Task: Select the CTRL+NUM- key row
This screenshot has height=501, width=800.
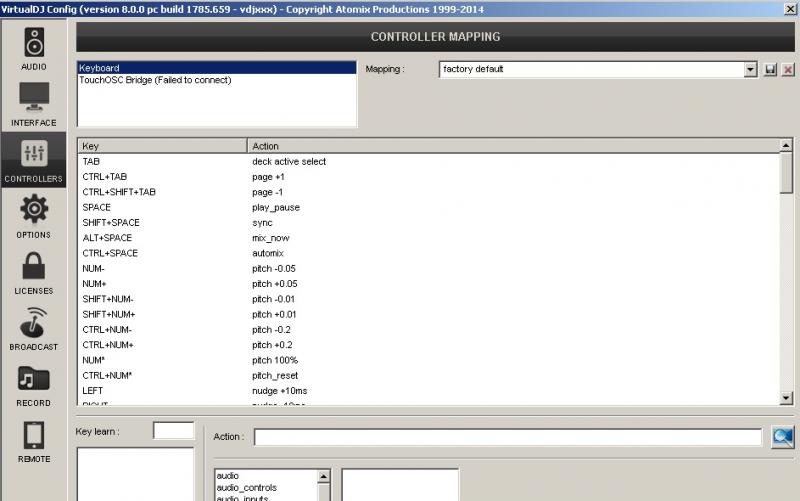Action: 429,330
